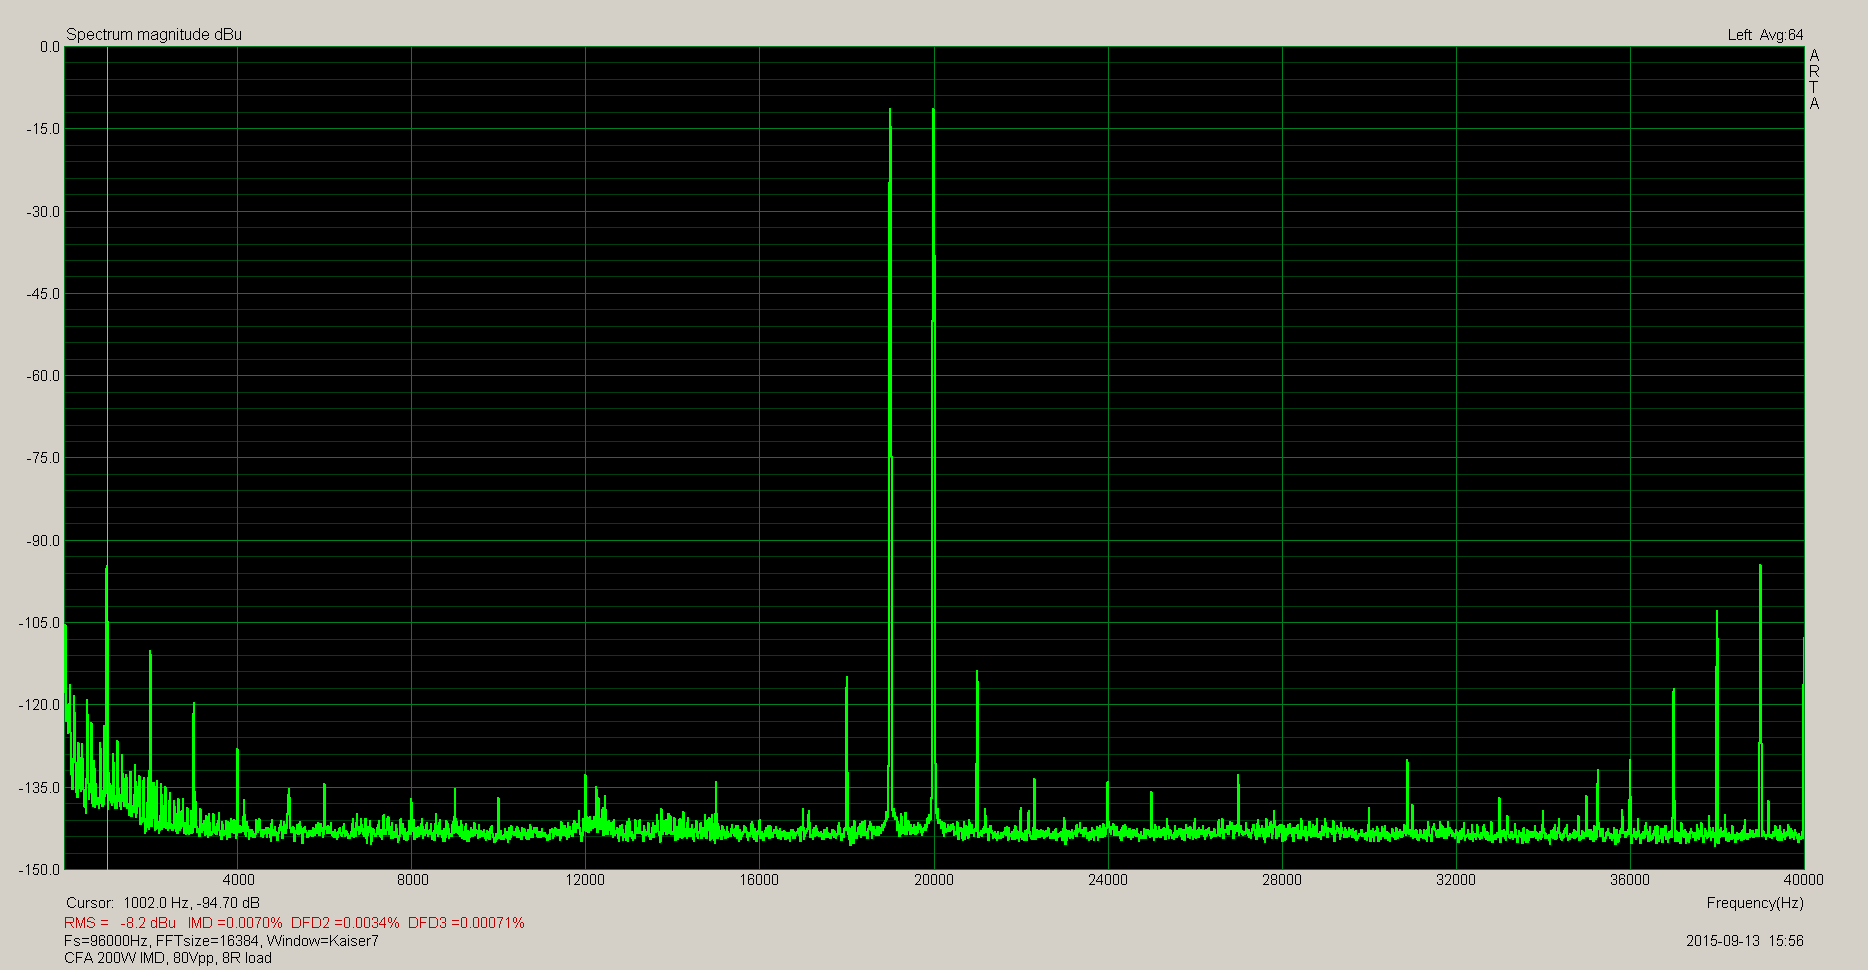Click the 8000 Hz x-axis label
Screen dimensions: 1868x970
click(412, 880)
